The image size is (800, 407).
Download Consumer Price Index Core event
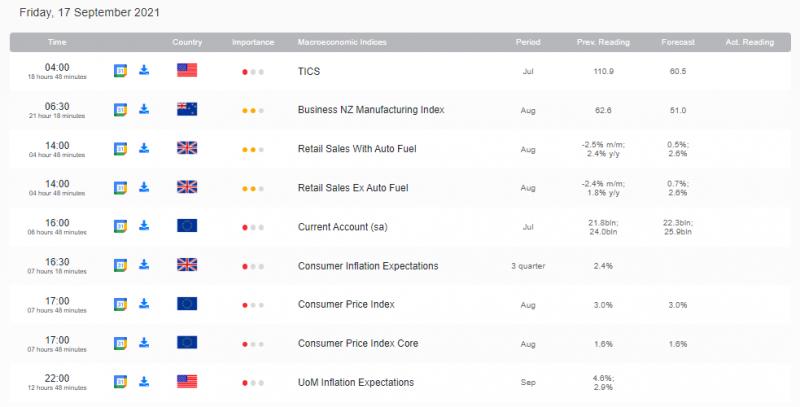click(144, 343)
